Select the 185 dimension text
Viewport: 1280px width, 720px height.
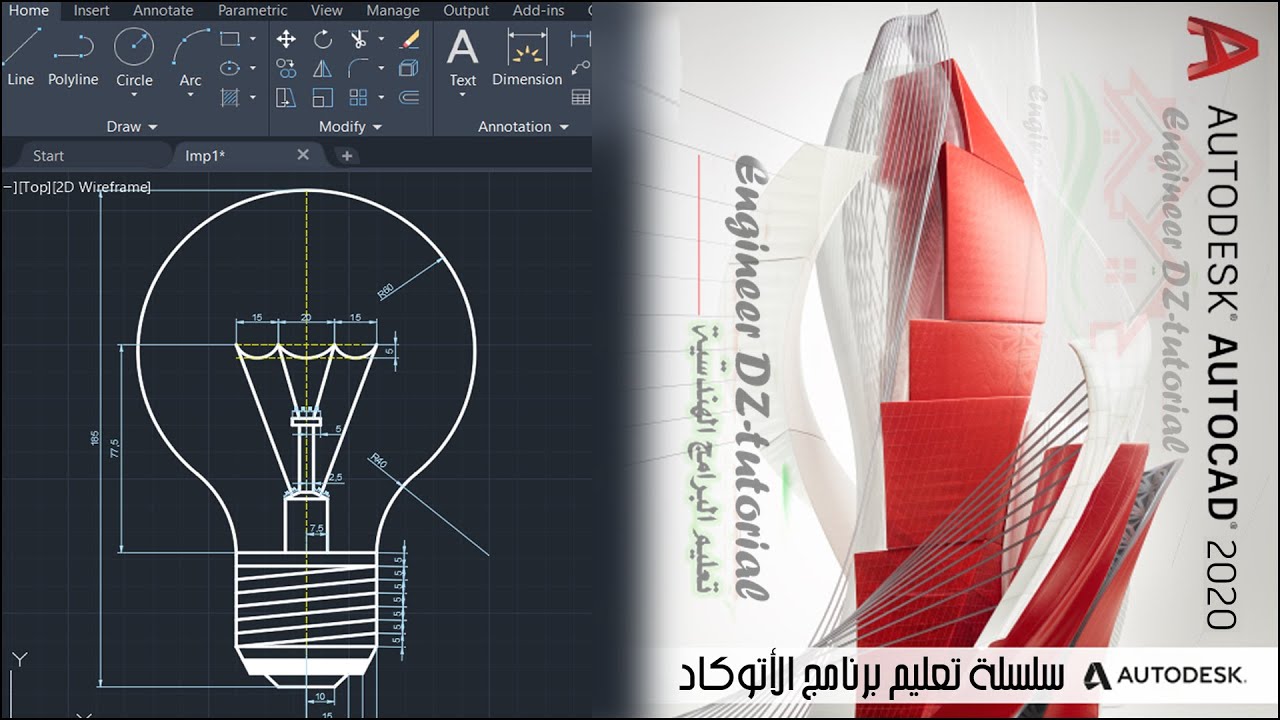95,438
